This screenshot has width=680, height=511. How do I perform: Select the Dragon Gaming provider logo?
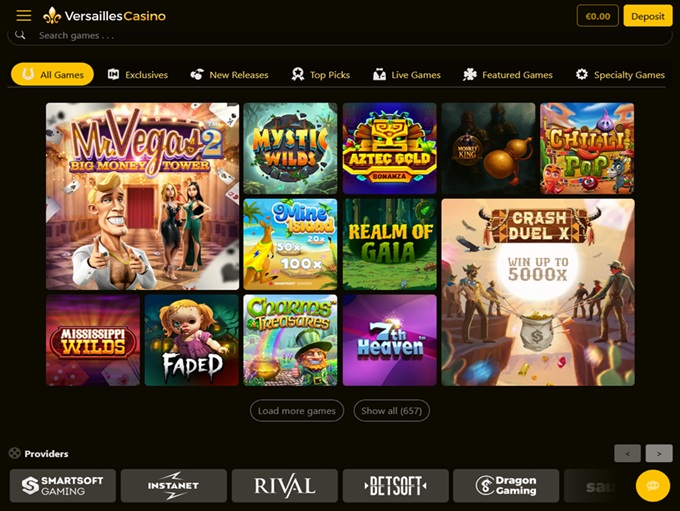506,485
